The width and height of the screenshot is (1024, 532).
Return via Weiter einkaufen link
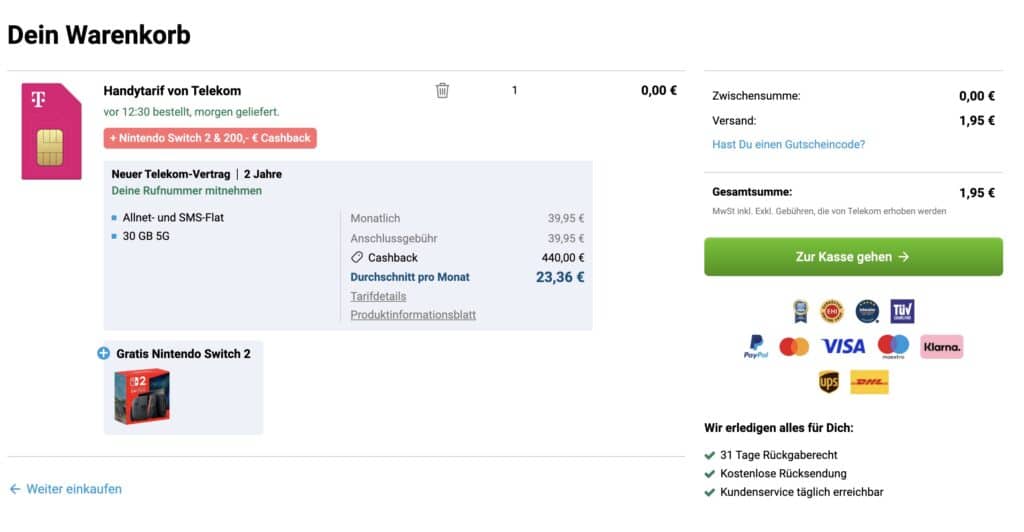pyautogui.click(x=65, y=489)
